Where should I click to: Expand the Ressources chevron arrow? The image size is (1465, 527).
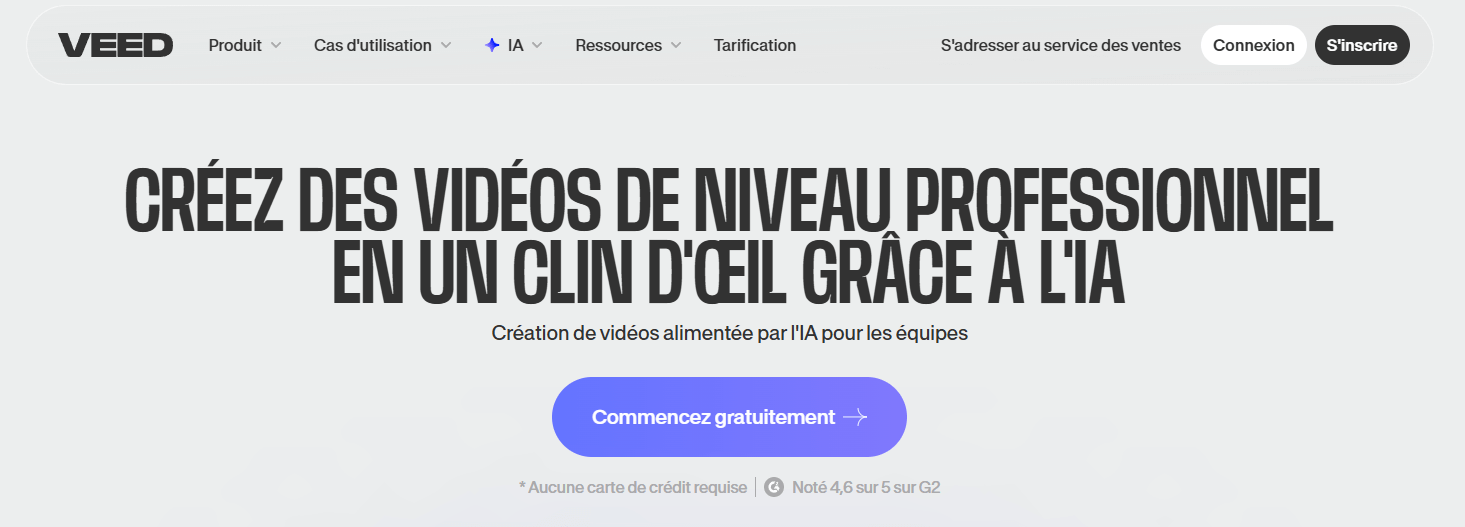(x=676, y=45)
